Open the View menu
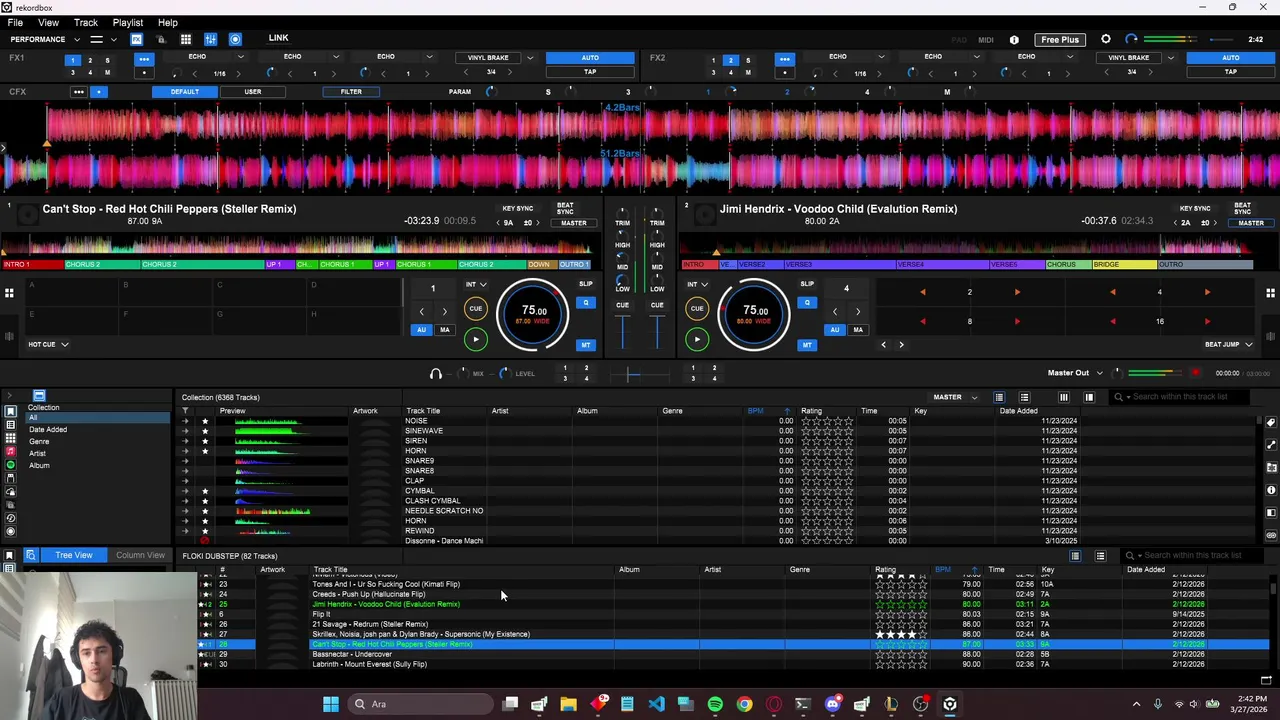Viewport: 1280px width, 720px height. point(48,22)
